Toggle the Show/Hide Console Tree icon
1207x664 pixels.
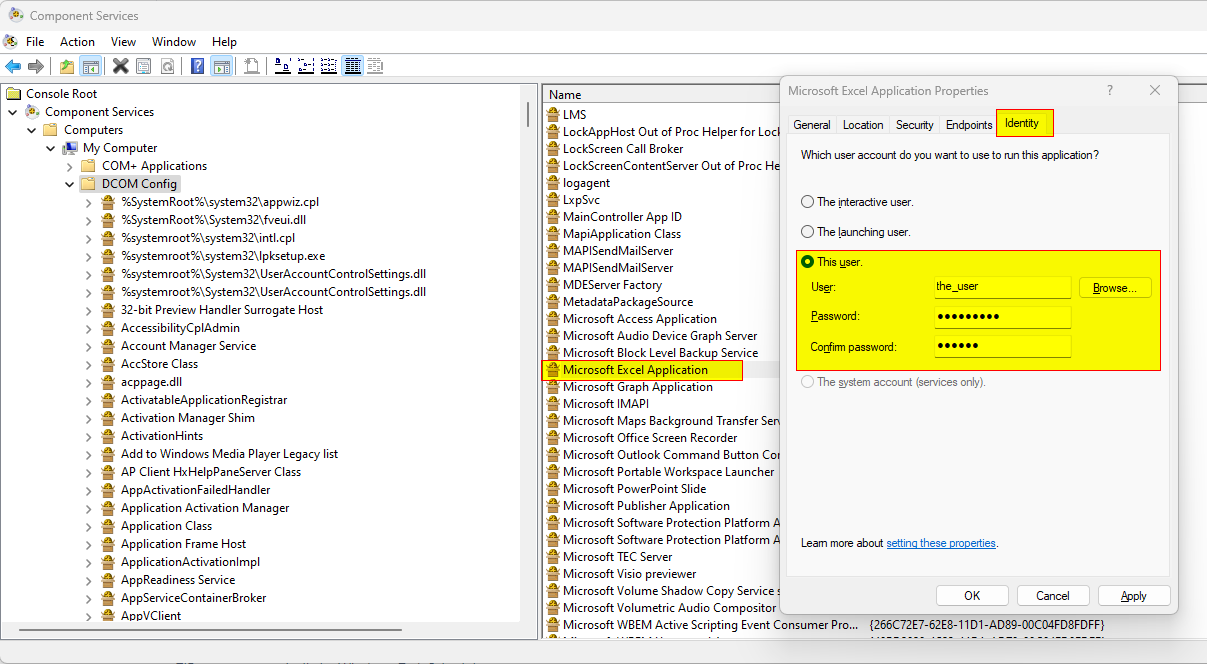click(91, 66)
